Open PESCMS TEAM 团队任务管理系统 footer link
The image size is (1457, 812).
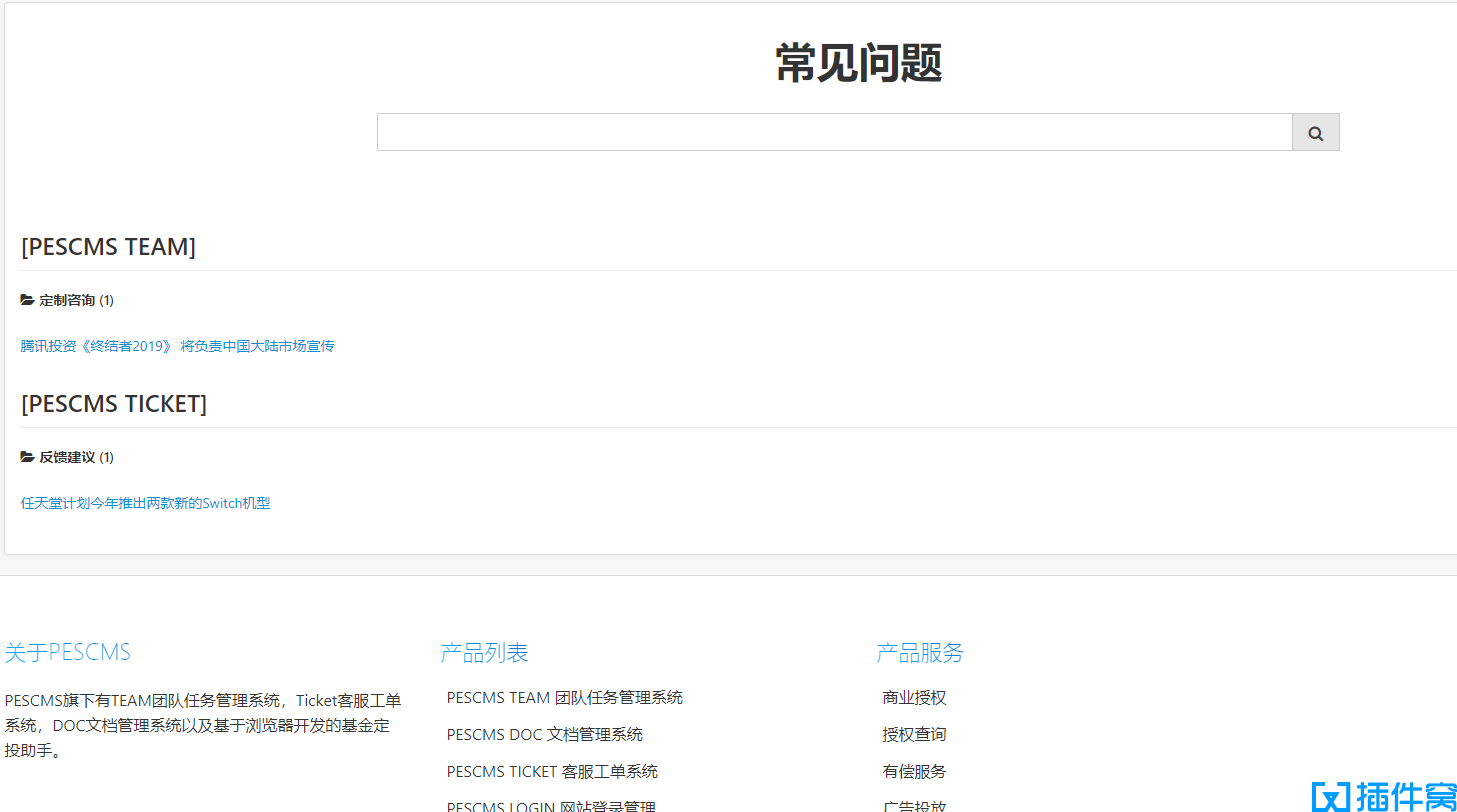click(565, 697)
